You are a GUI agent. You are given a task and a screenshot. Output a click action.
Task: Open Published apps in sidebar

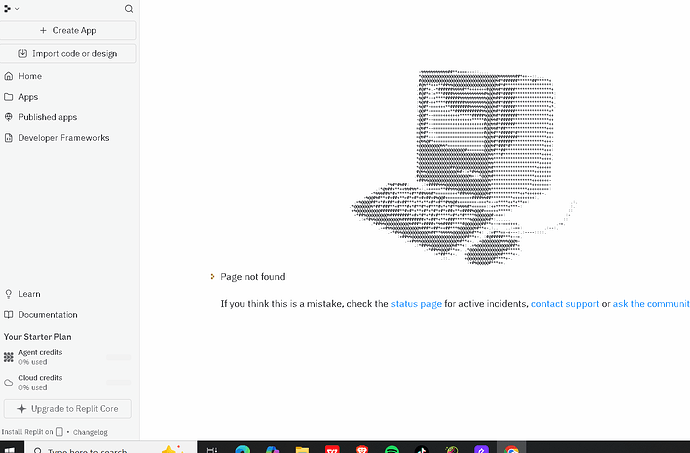[x=68, y=117]
